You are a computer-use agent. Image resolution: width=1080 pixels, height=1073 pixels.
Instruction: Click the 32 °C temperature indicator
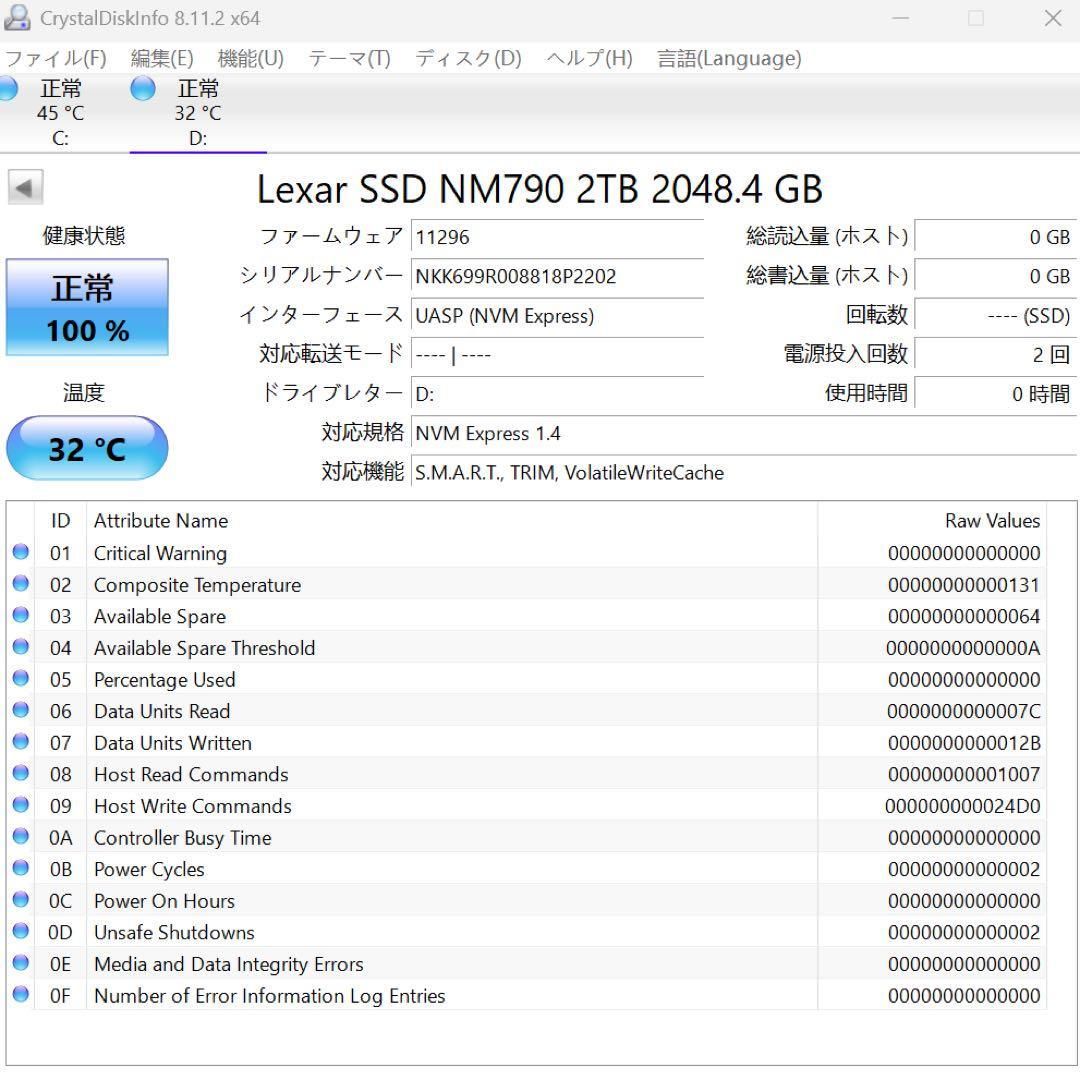coord(87,448)
